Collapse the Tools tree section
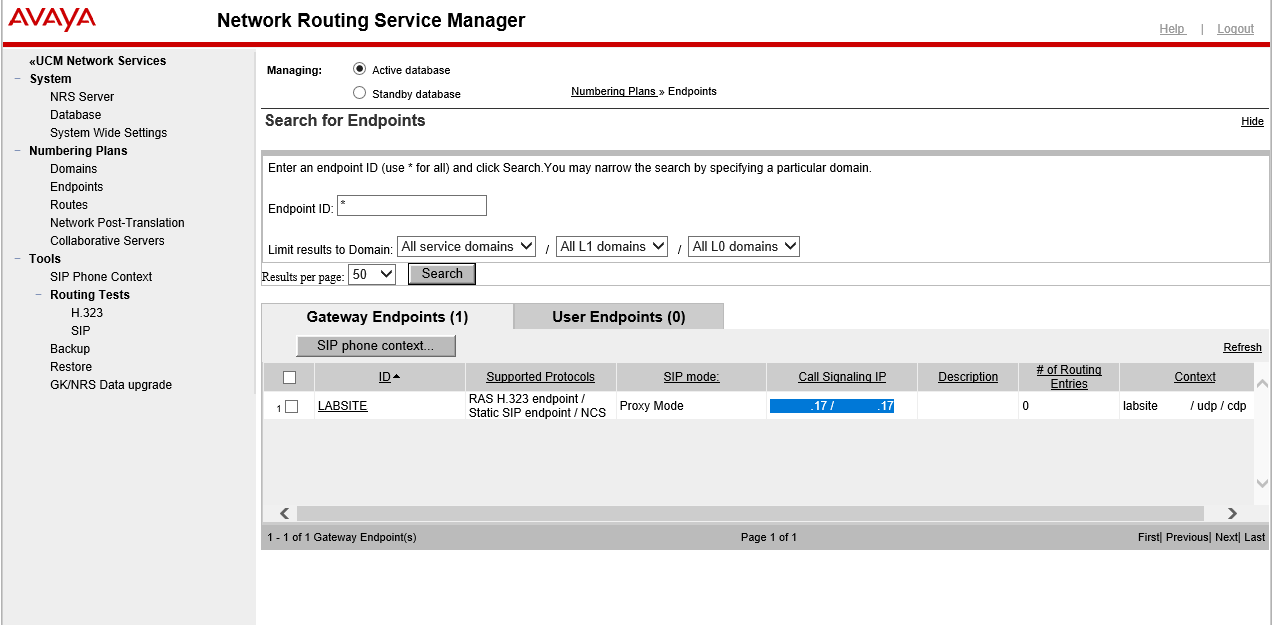1273x625 pixels. pyautogui.click(x=18, y=259)
